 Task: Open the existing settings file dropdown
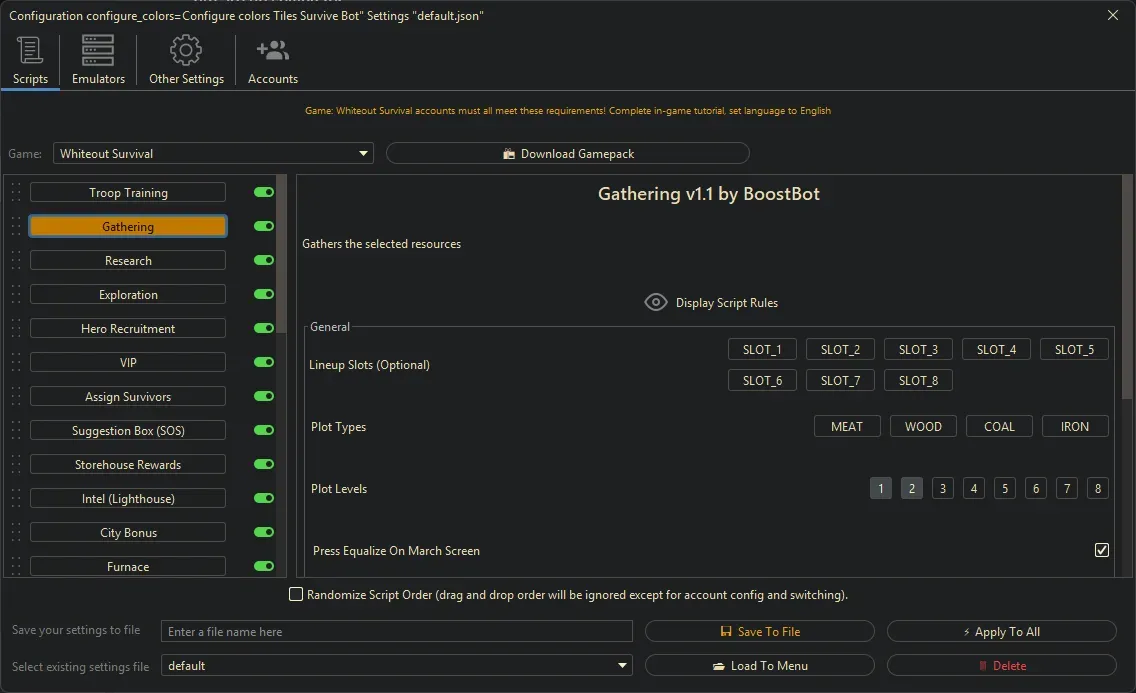tap(623, 666)
